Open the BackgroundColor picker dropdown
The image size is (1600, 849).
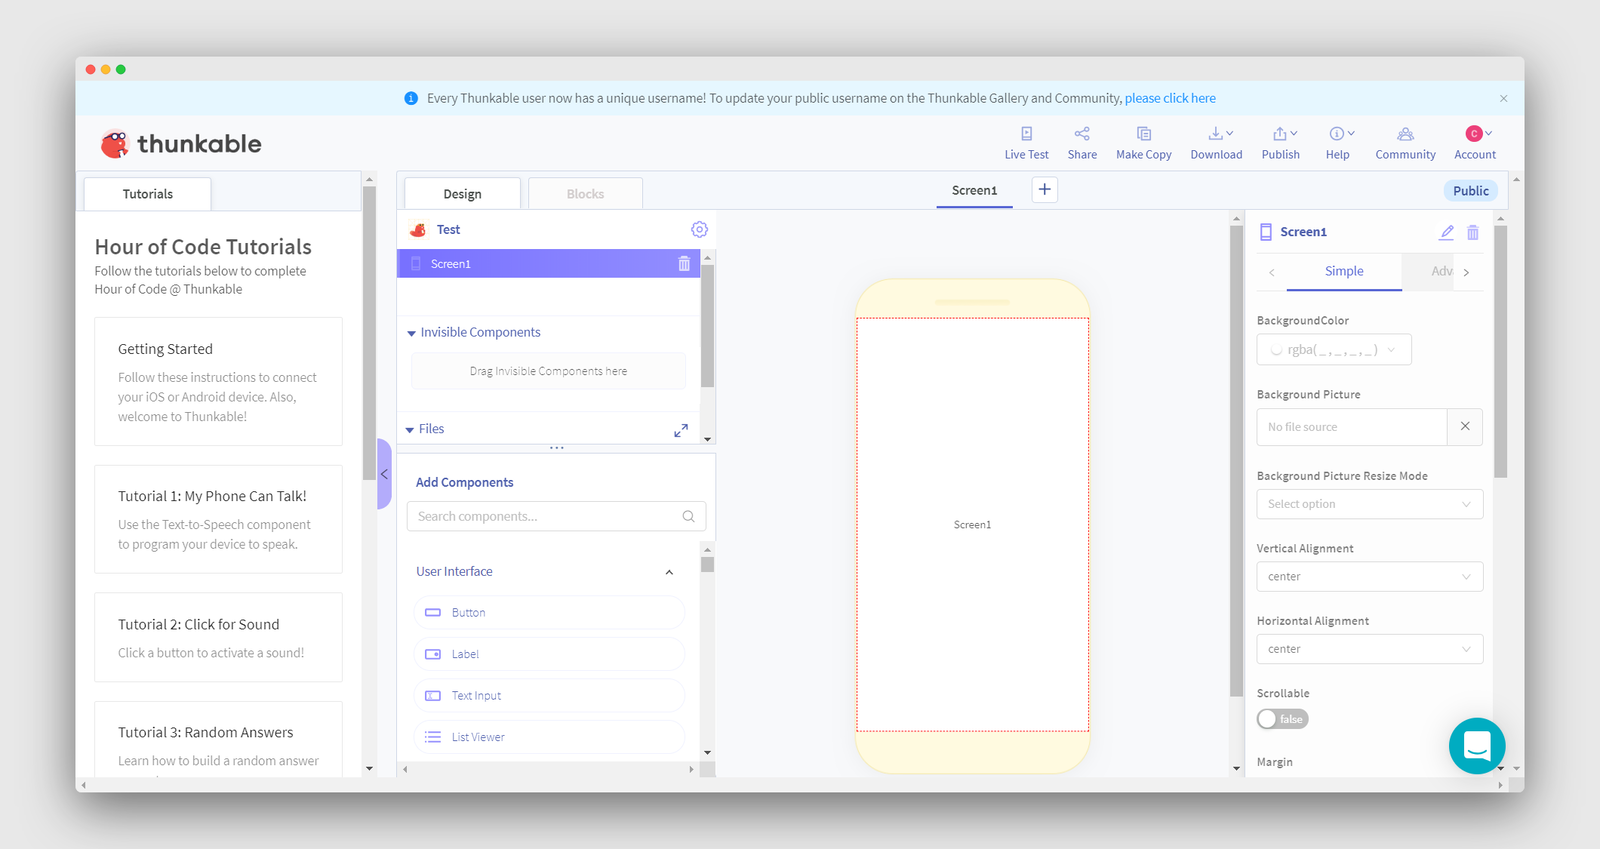(x=1334, y=350)
